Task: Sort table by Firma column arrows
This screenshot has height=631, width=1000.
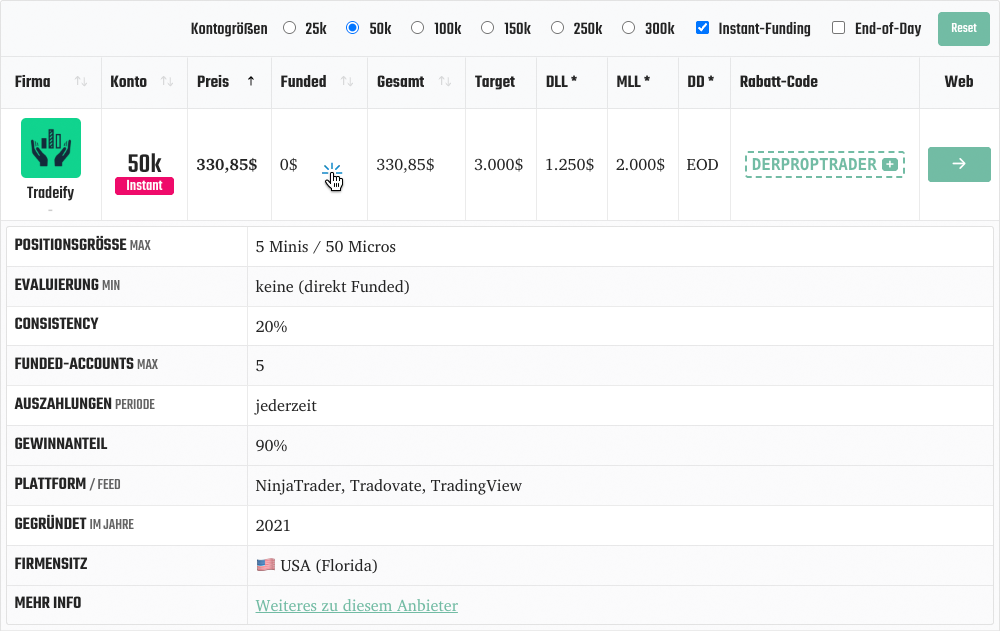Action: [x=81, y=82]
